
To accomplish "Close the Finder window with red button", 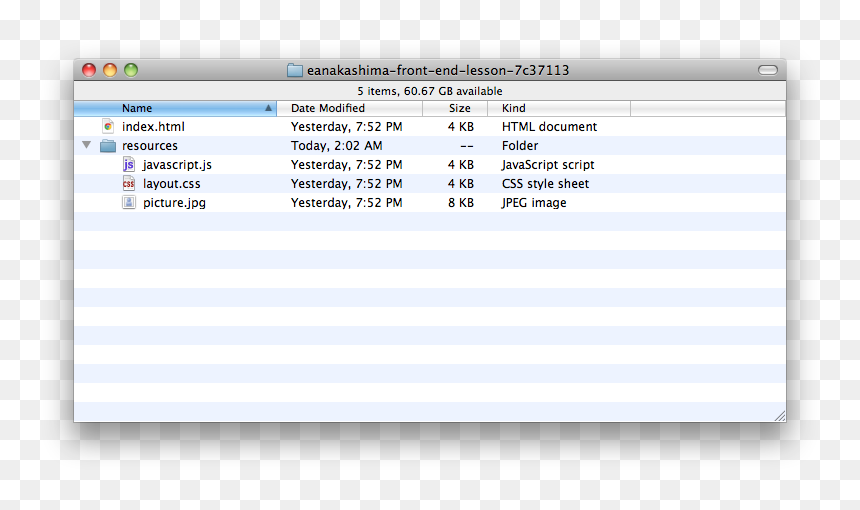I will point(89,70).
